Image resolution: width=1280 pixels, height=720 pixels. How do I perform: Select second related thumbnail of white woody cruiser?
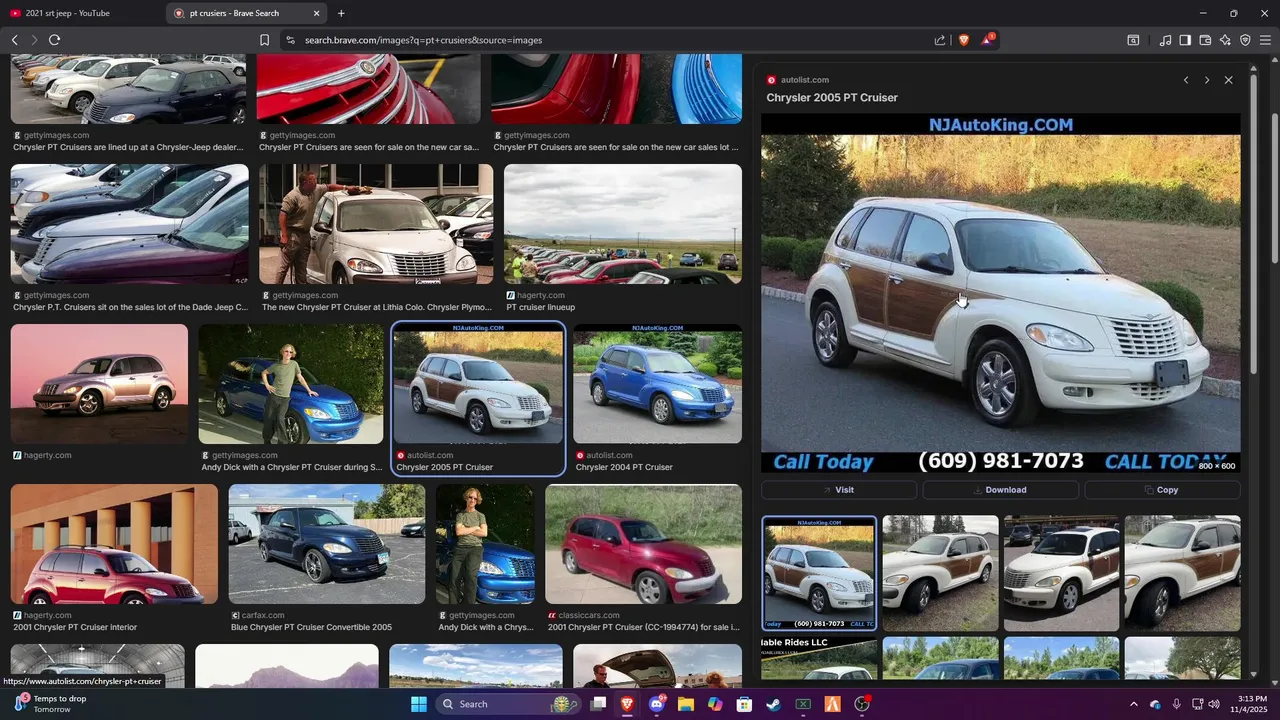click(x=940, y=573)
